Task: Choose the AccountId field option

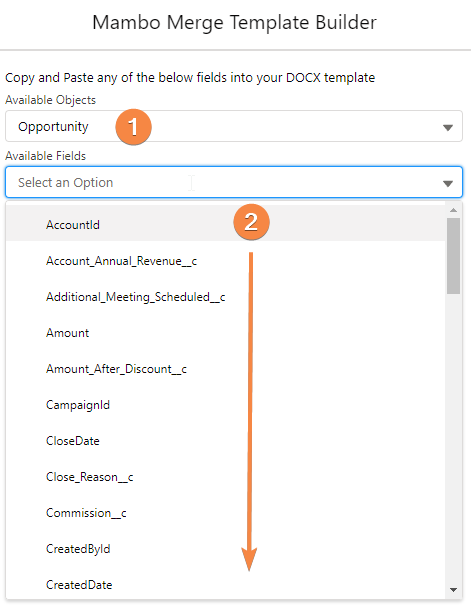Action: 226,224
